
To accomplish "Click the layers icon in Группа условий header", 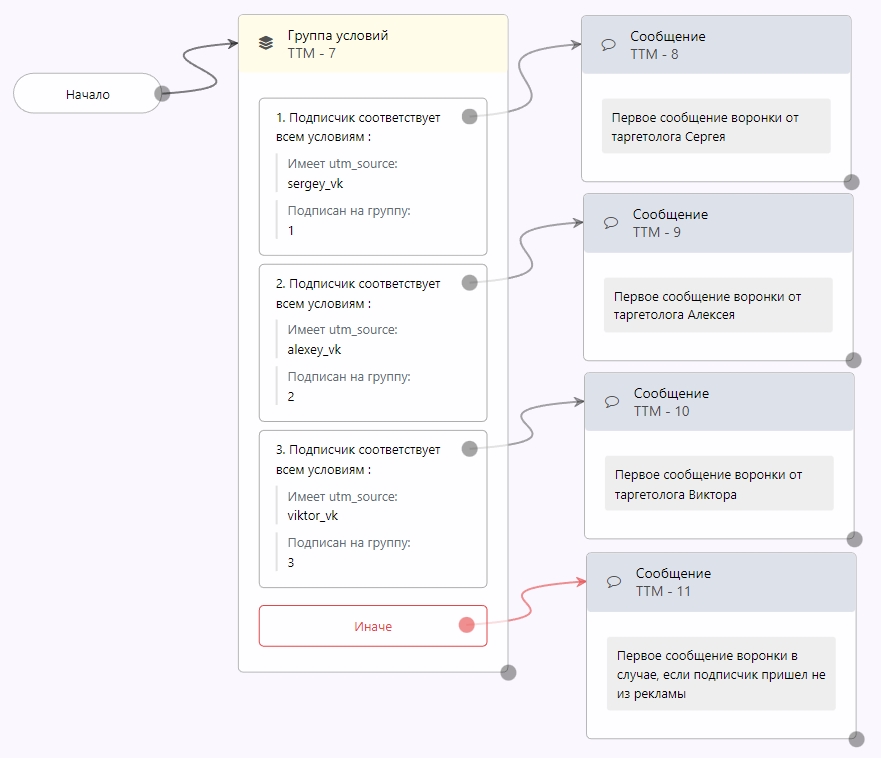I will pyautogui.click(x=265, y=43).
